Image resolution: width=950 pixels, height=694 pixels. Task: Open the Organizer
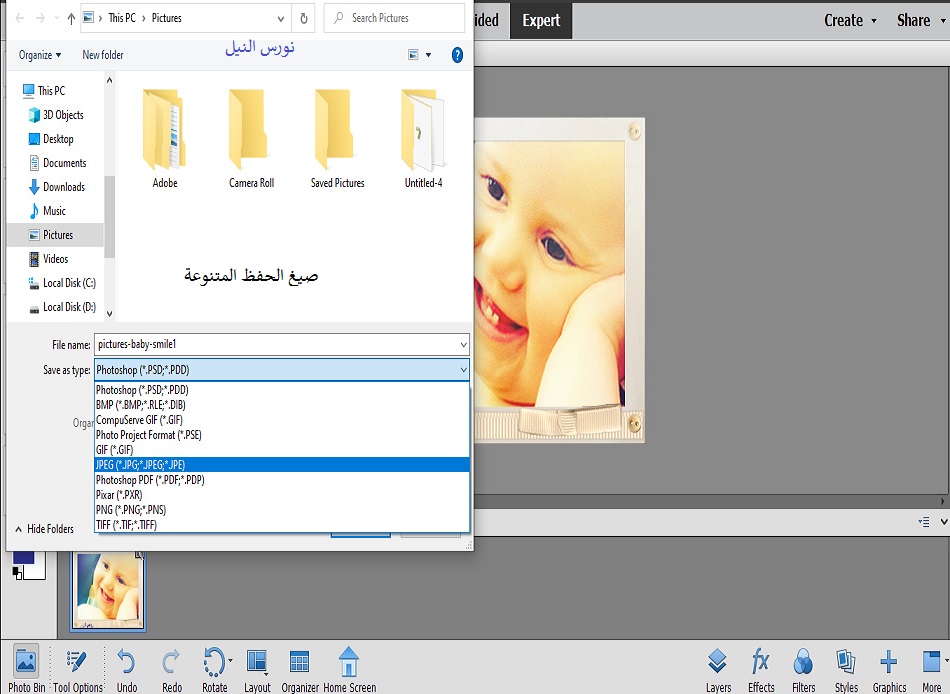[x=299, y=668]
